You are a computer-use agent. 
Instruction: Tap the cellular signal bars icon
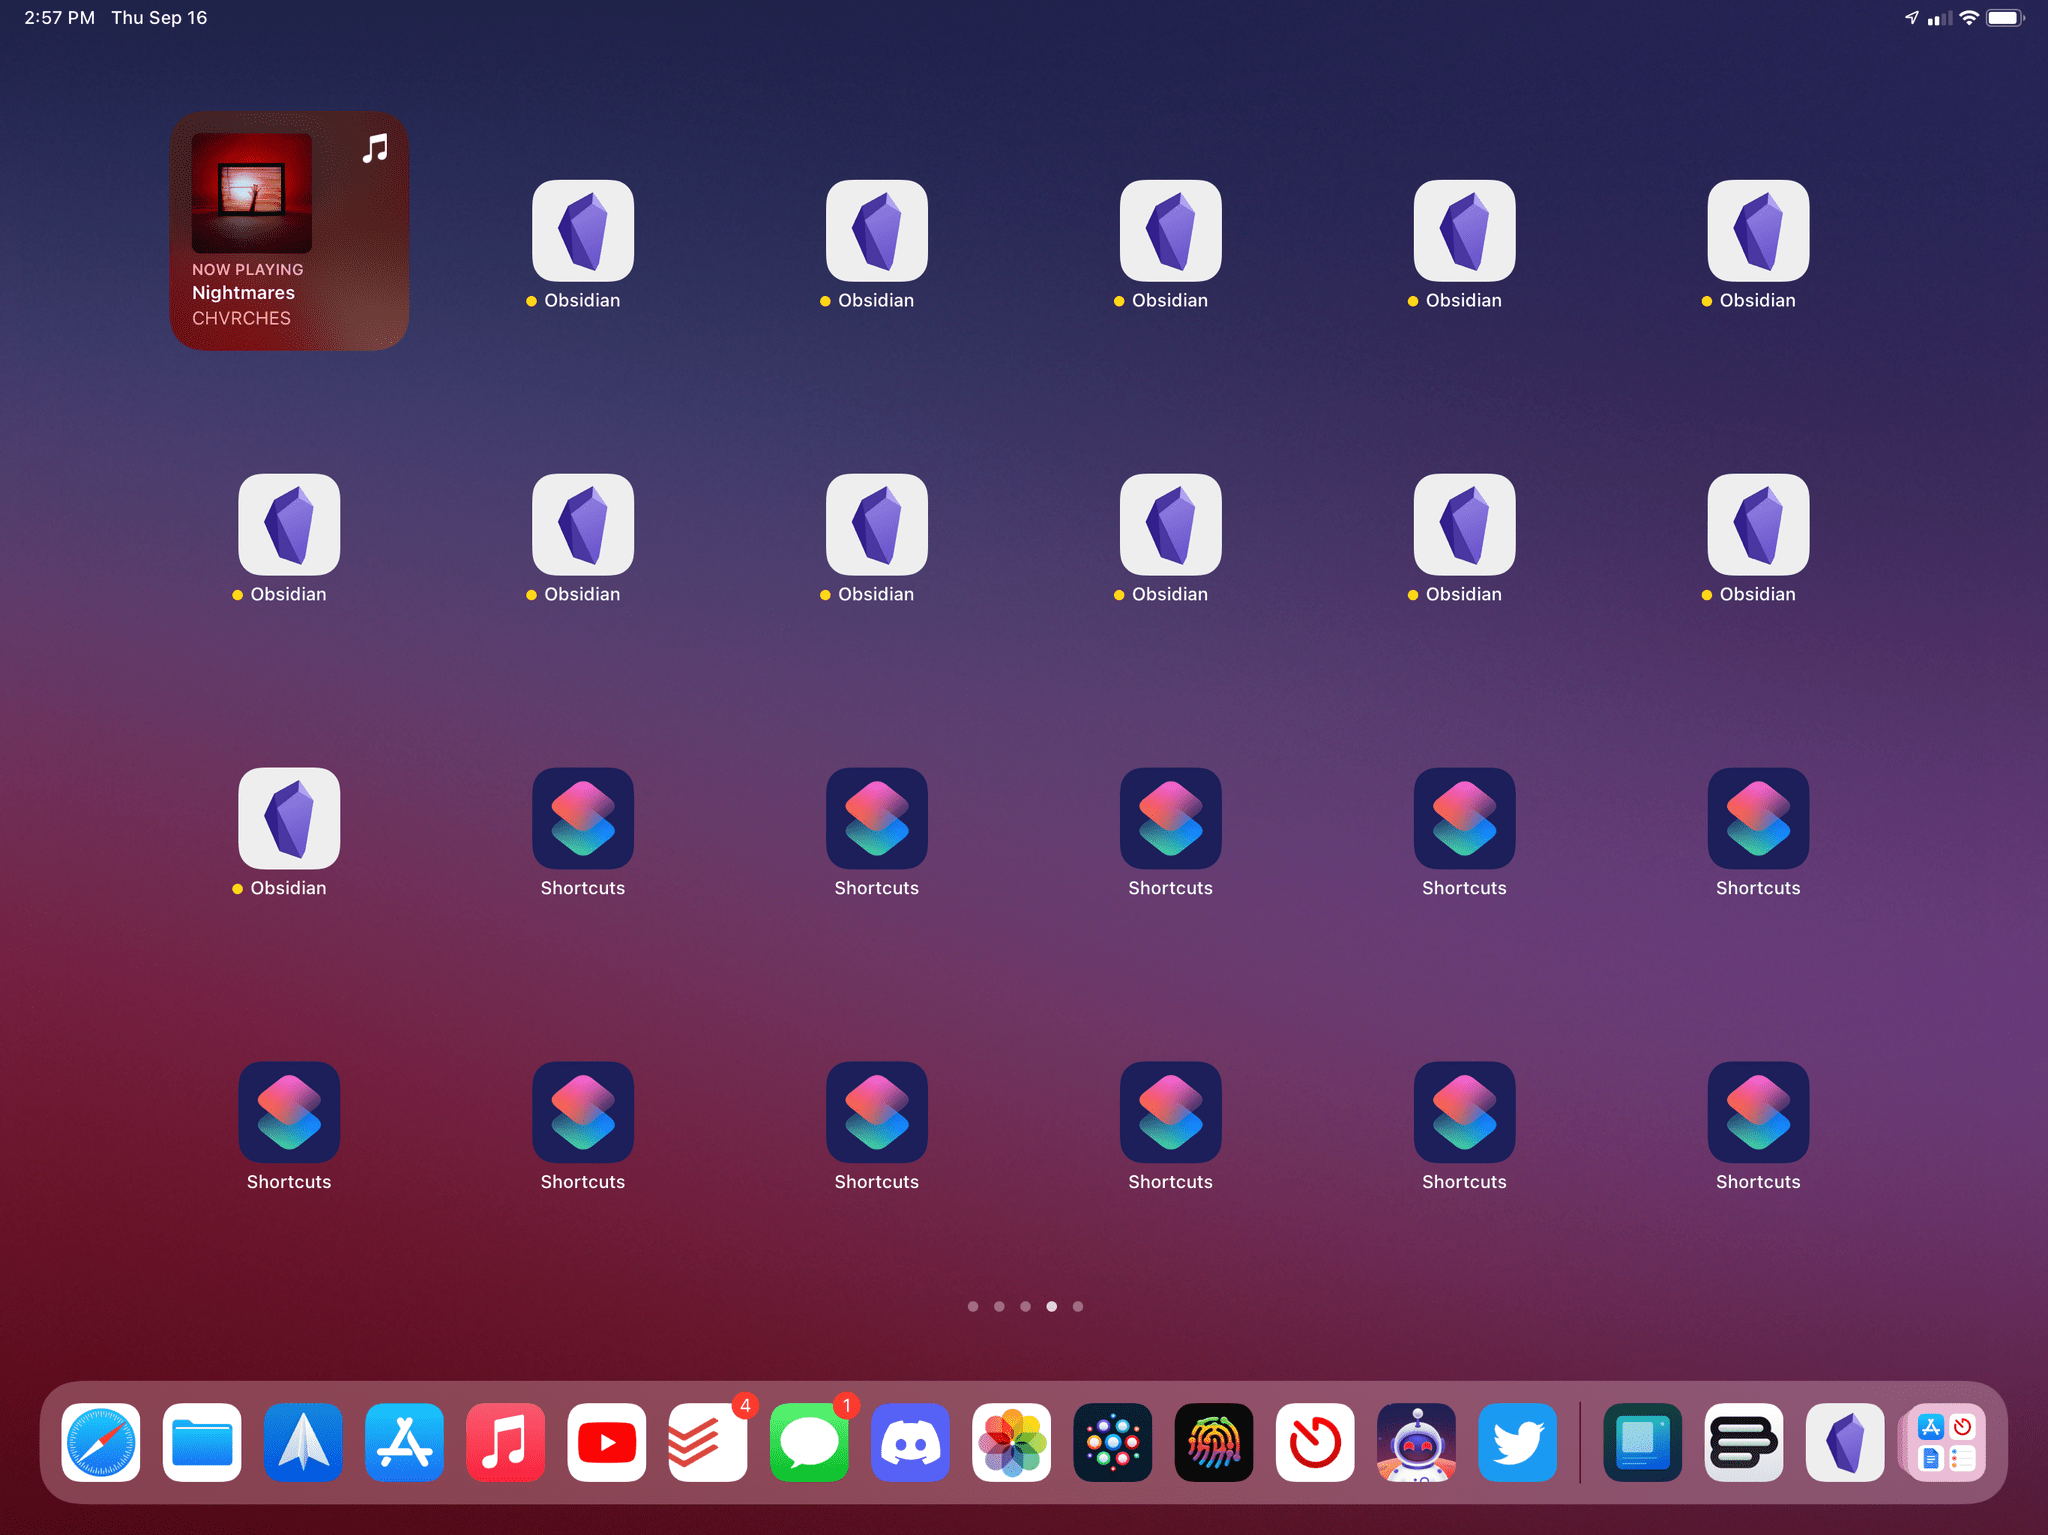pyautogui.click(x=1939, y=18)
